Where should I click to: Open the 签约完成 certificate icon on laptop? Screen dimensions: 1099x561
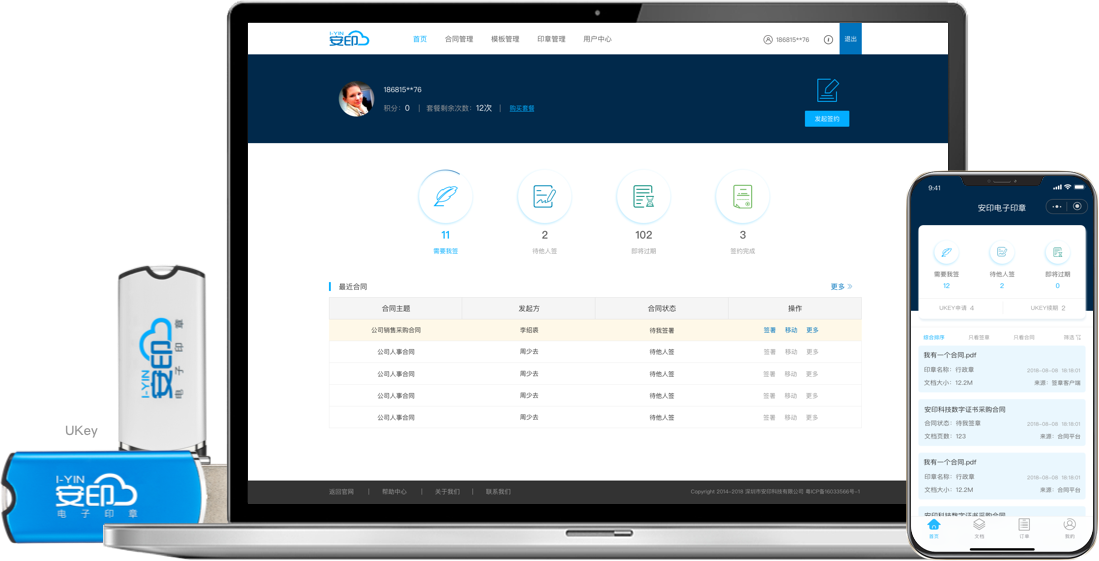(x=742, y=196)
